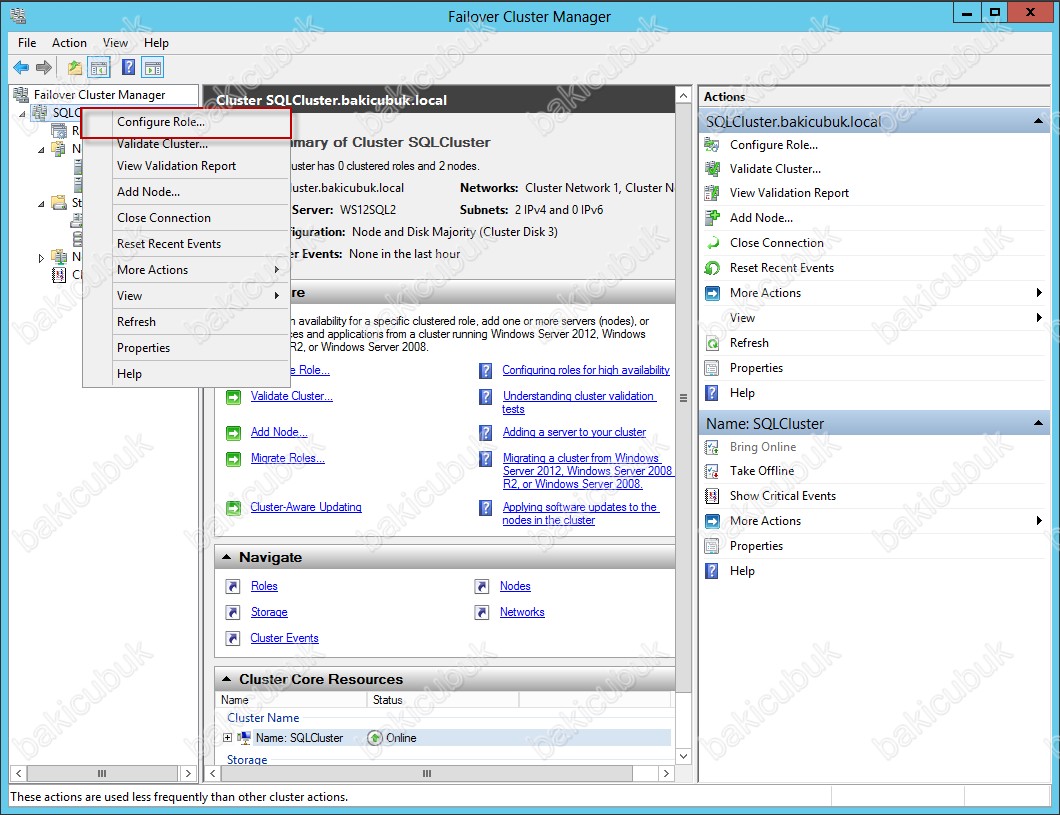The width and height of the screenshot is (1060, 815).
Task: Select Failover Cluster Manager root tree node
Action: tap(99, 95)
